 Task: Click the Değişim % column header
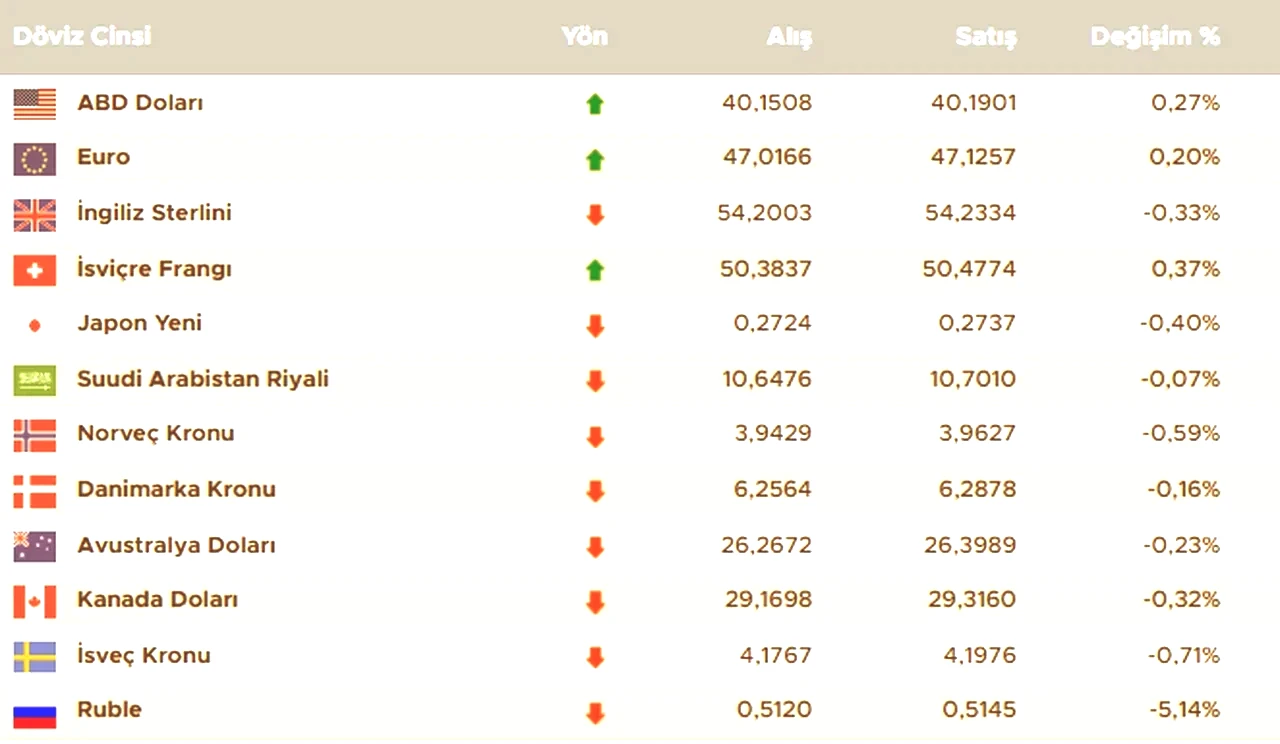1155,37
